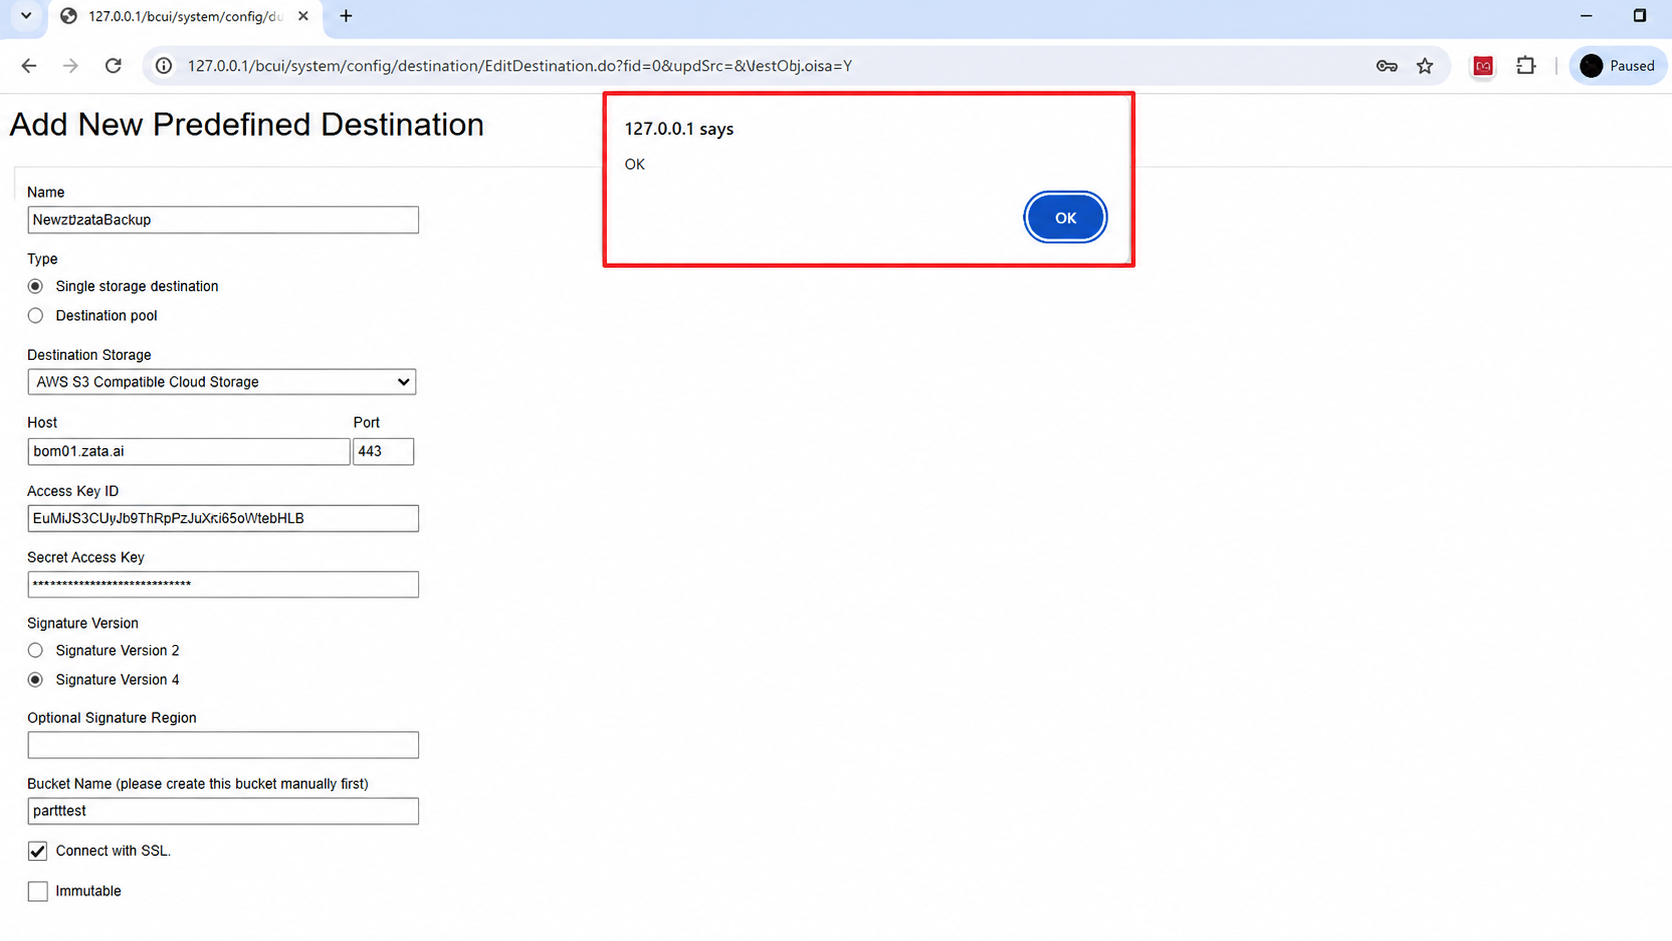1672x941 pixels.
Task: Click the Optional Signature Region field
Action: coord(223,745)
